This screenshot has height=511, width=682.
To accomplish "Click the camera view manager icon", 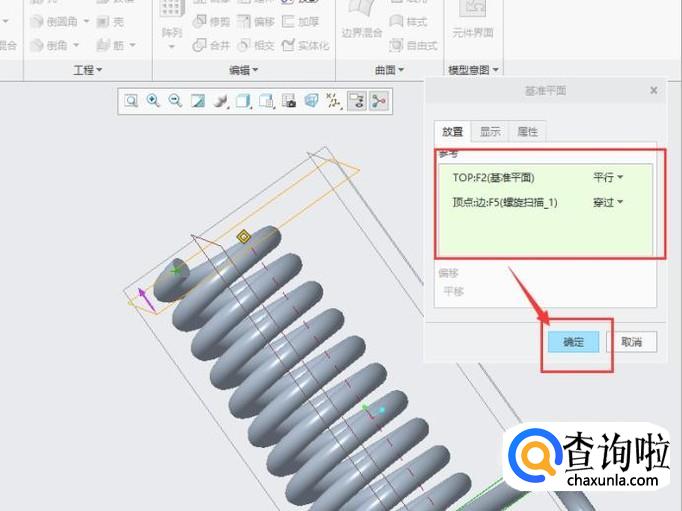I will 289,100.
